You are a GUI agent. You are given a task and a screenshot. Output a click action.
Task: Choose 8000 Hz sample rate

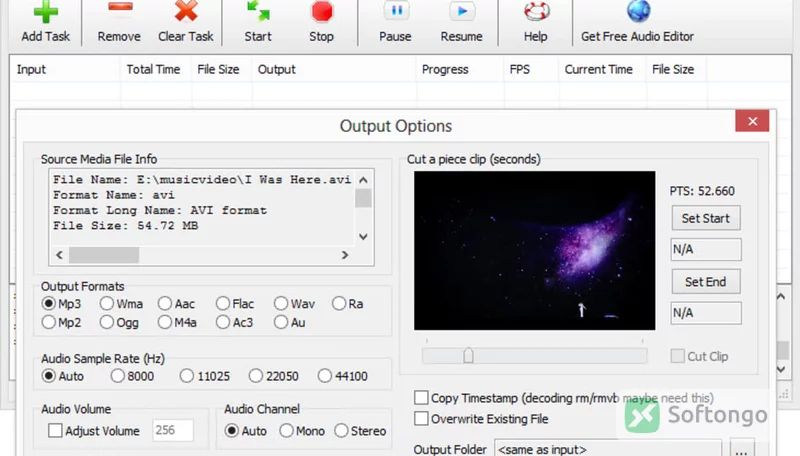(118, 376)
